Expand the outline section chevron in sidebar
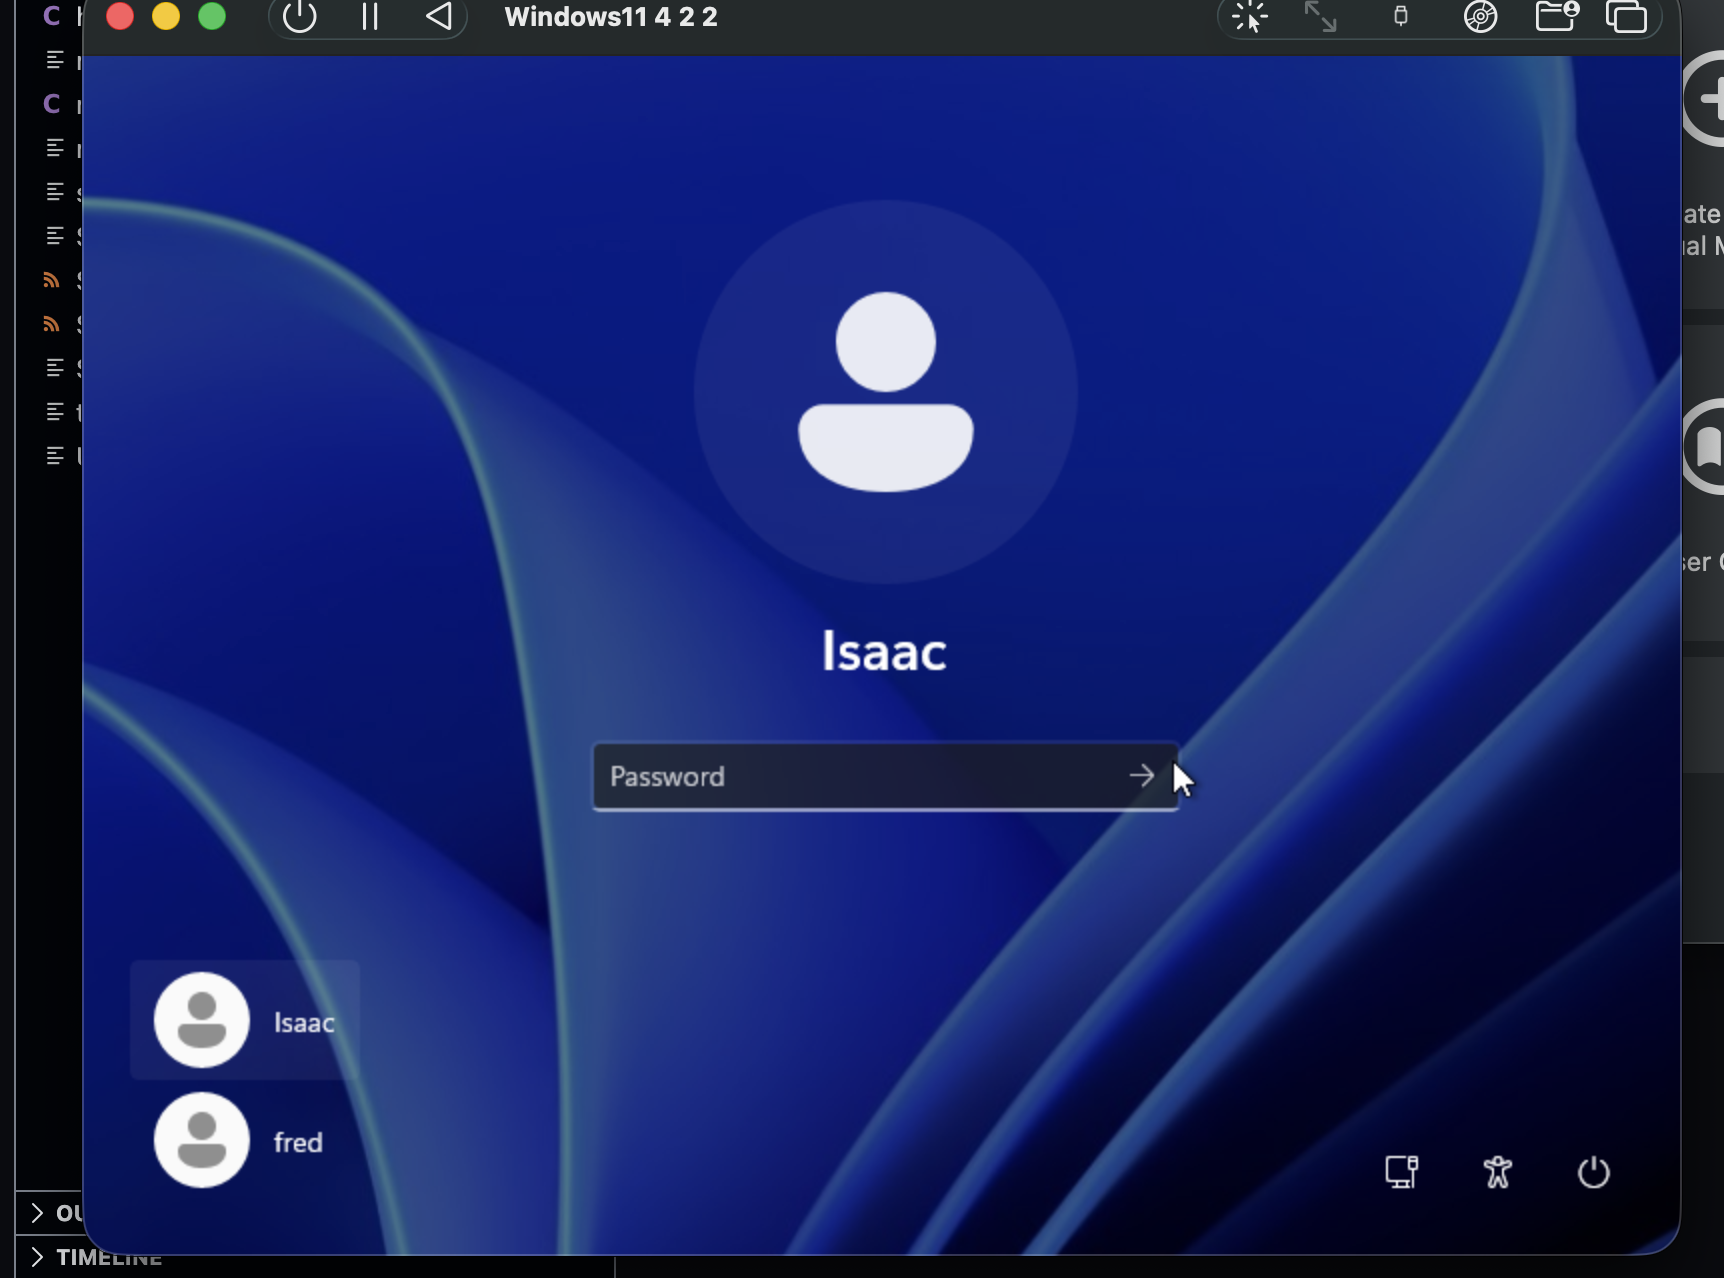1724x1278 pixels. point(38,1213)
